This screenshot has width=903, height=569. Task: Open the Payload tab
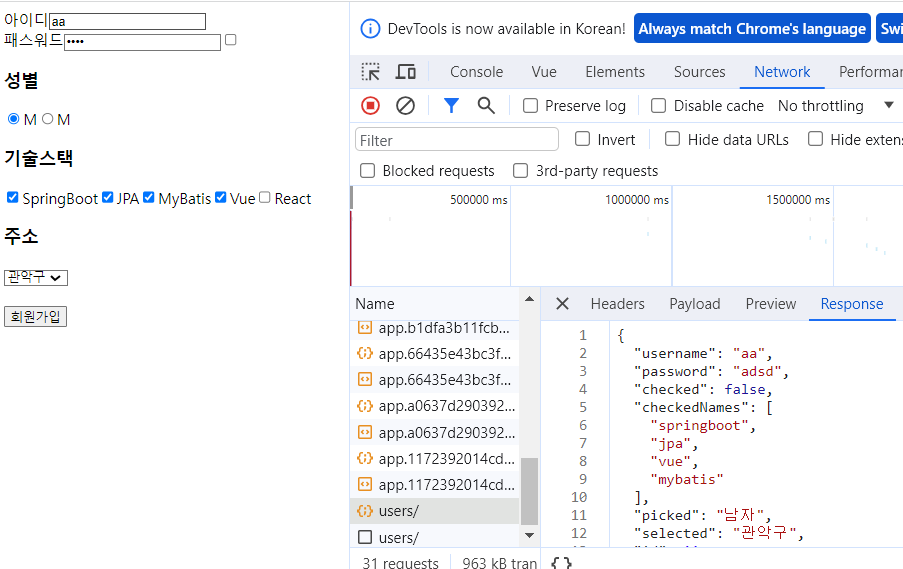click(x=695, y=304)
